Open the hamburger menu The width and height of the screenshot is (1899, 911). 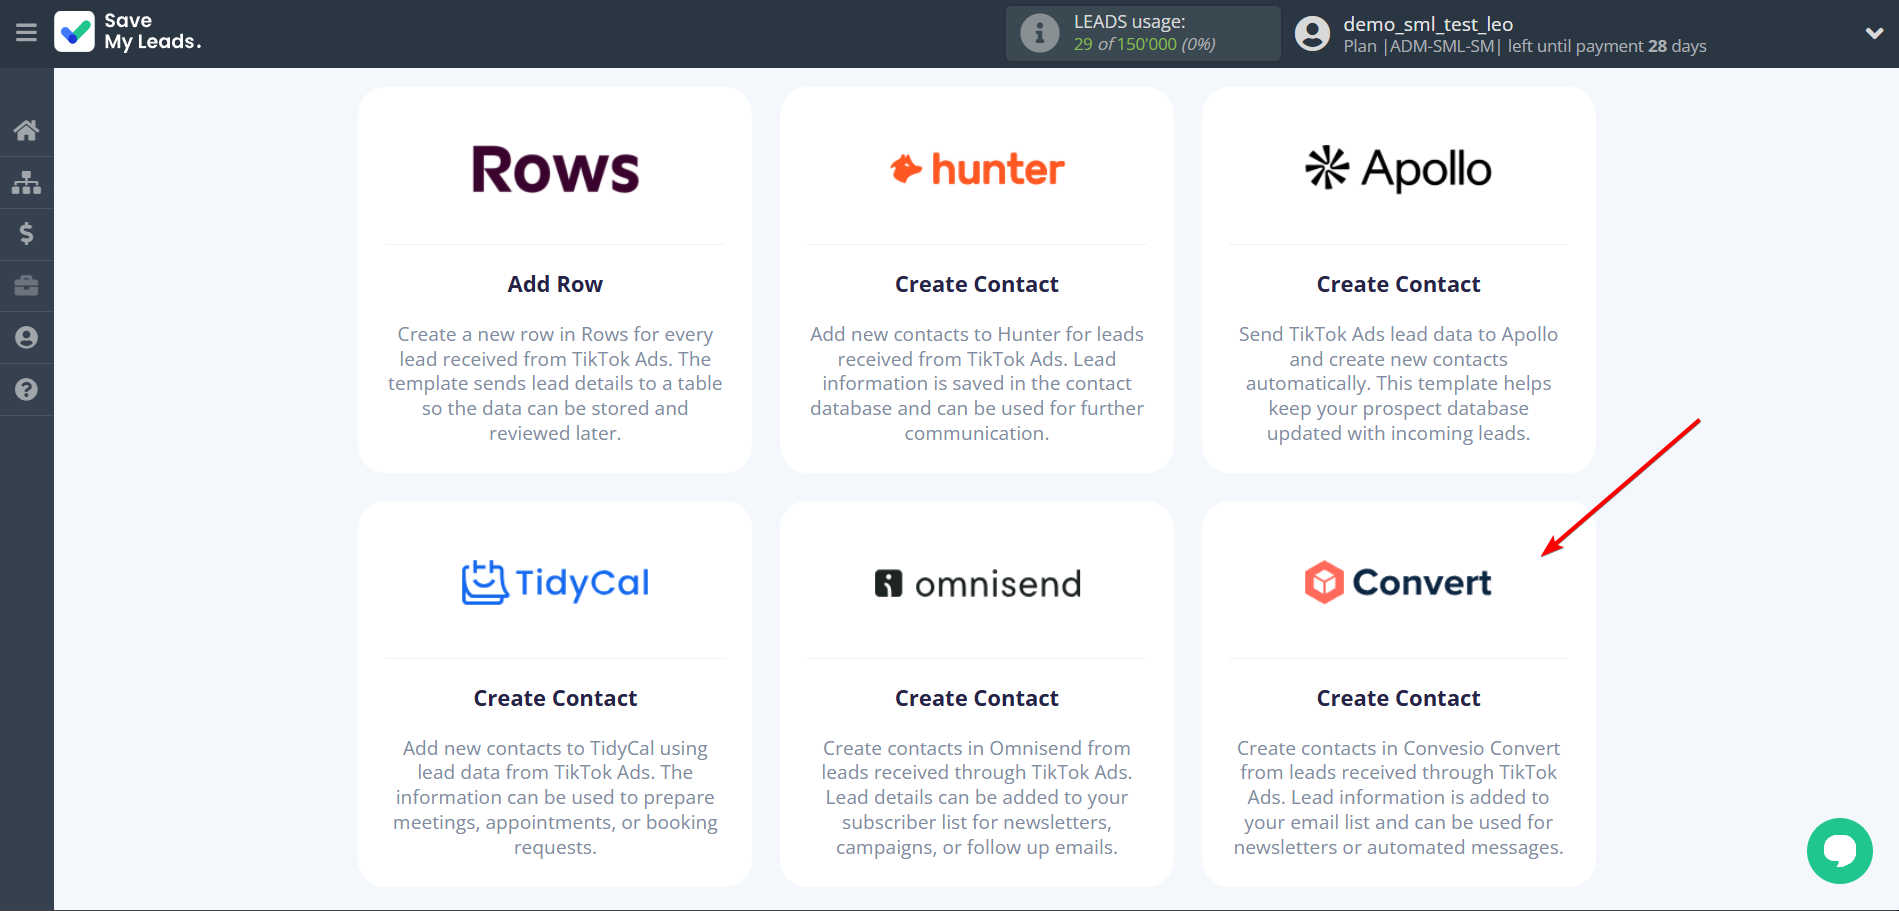(x=27, y=33)
